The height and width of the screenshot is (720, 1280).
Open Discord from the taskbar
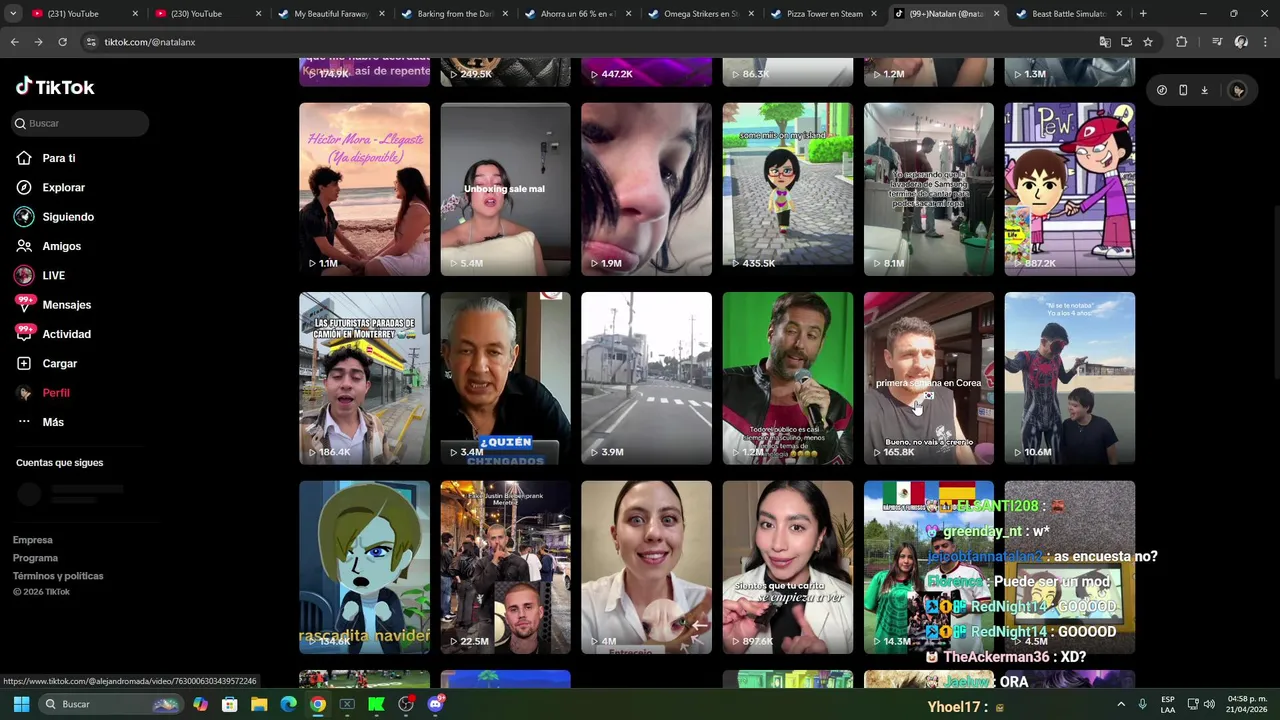pos(435,704)
